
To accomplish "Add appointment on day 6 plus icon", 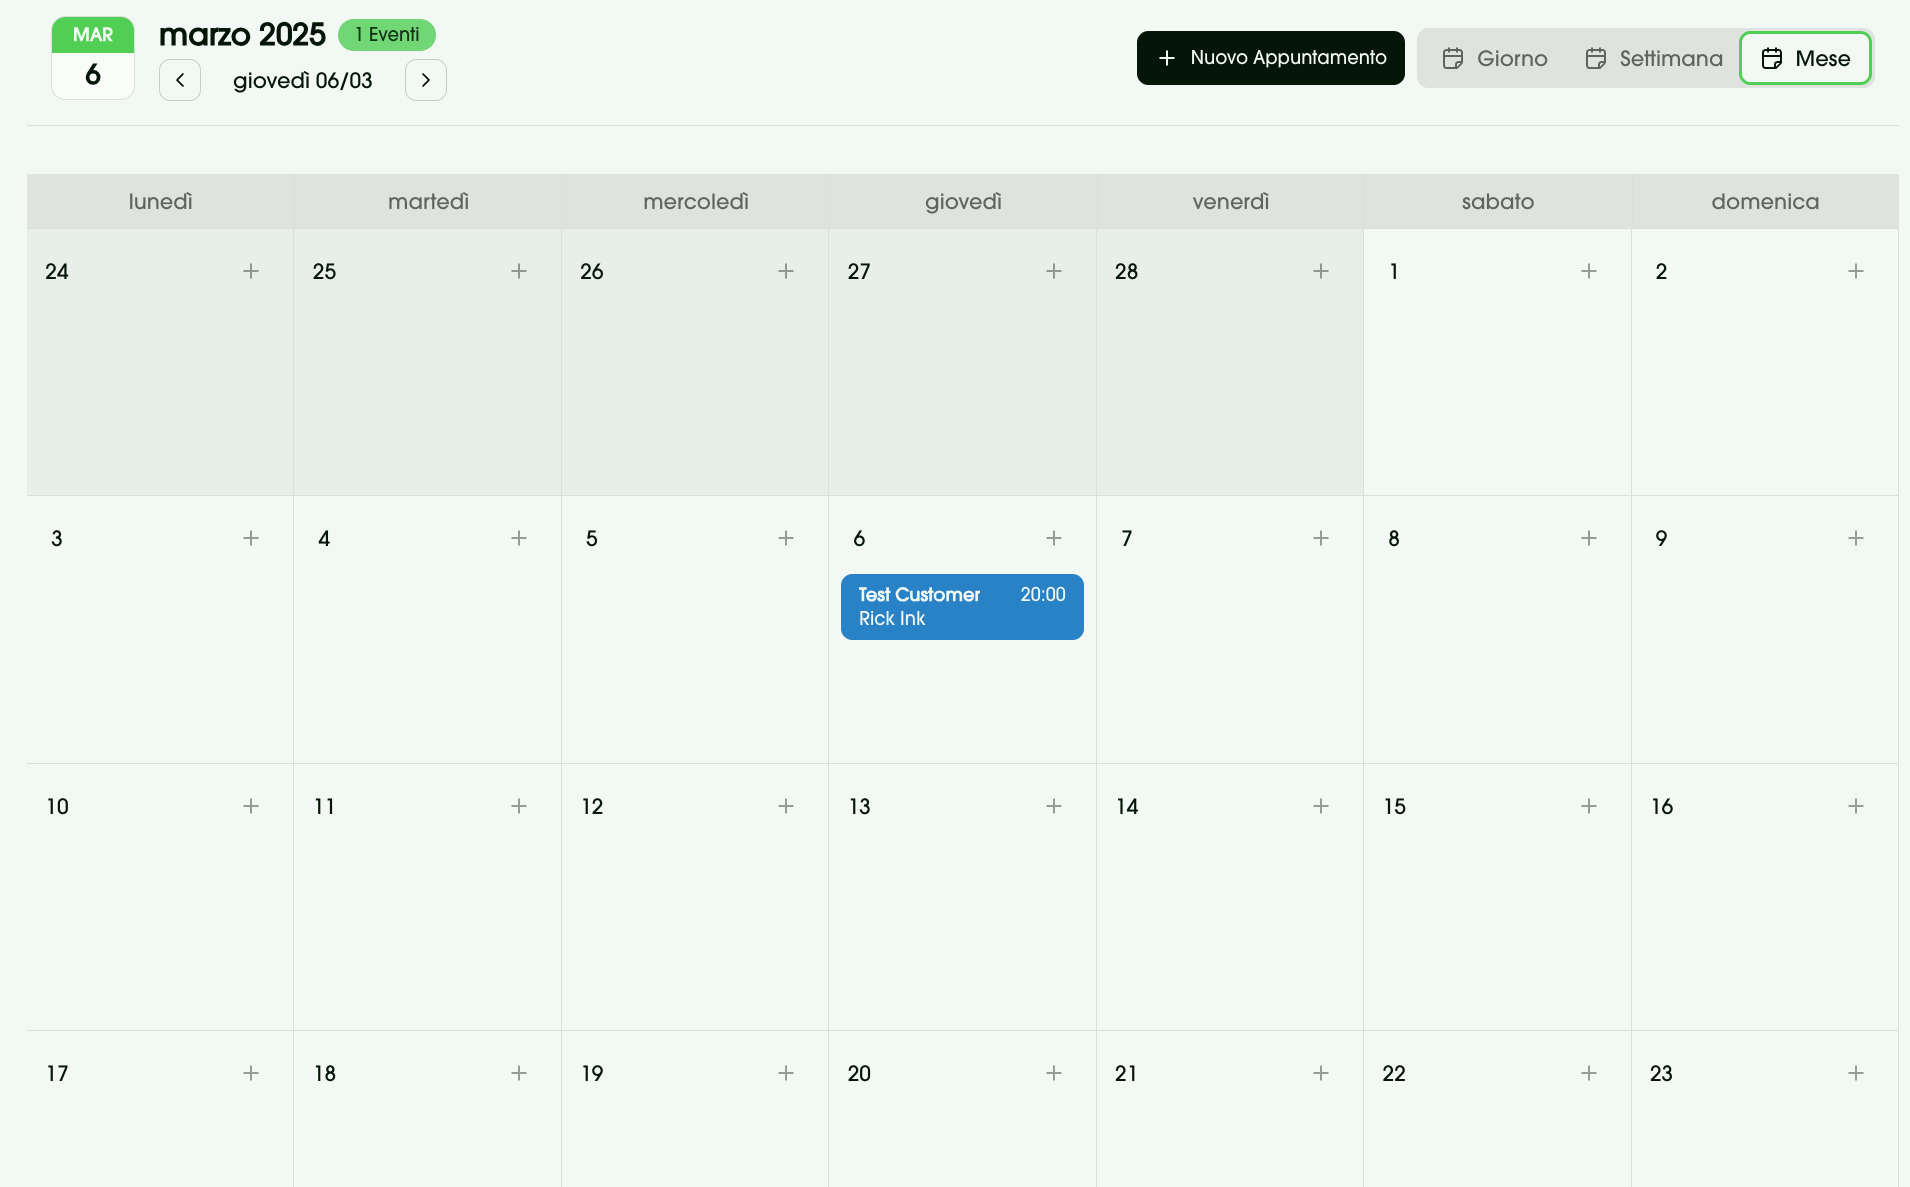I will pyautogui.click(x=1054, y=538).
